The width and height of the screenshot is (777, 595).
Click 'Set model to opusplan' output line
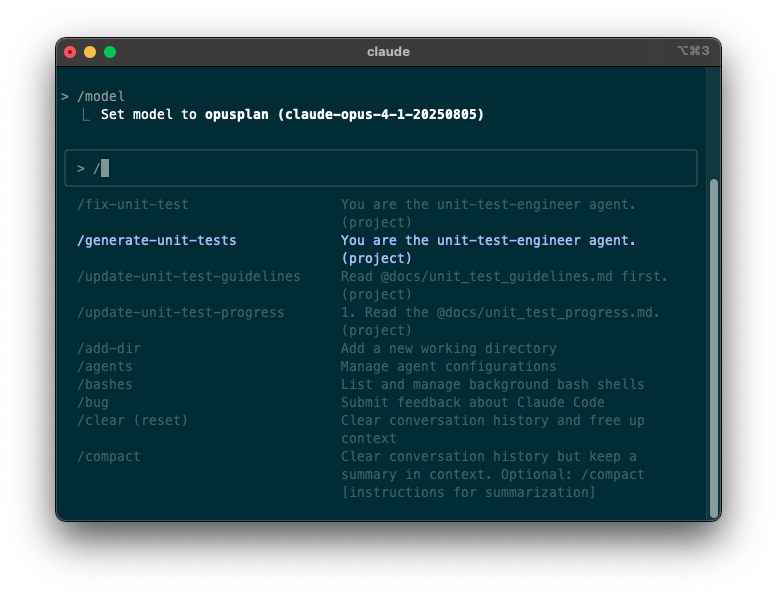(x=292, y=115)
